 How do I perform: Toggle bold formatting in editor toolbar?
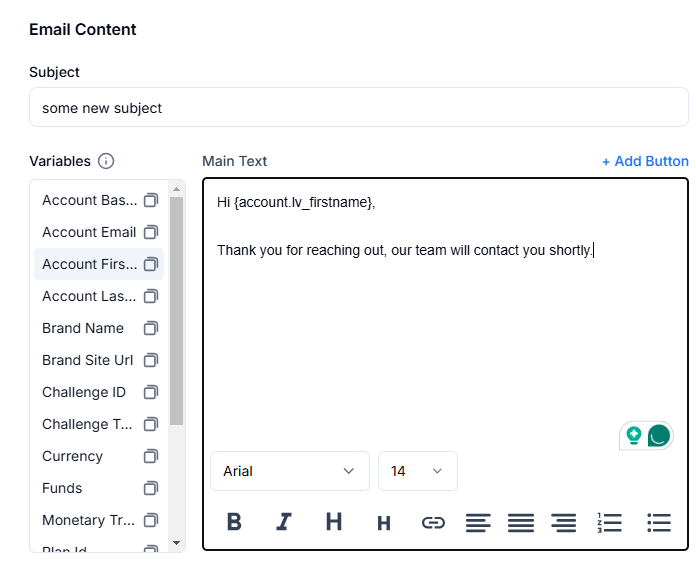click(234, 522)
